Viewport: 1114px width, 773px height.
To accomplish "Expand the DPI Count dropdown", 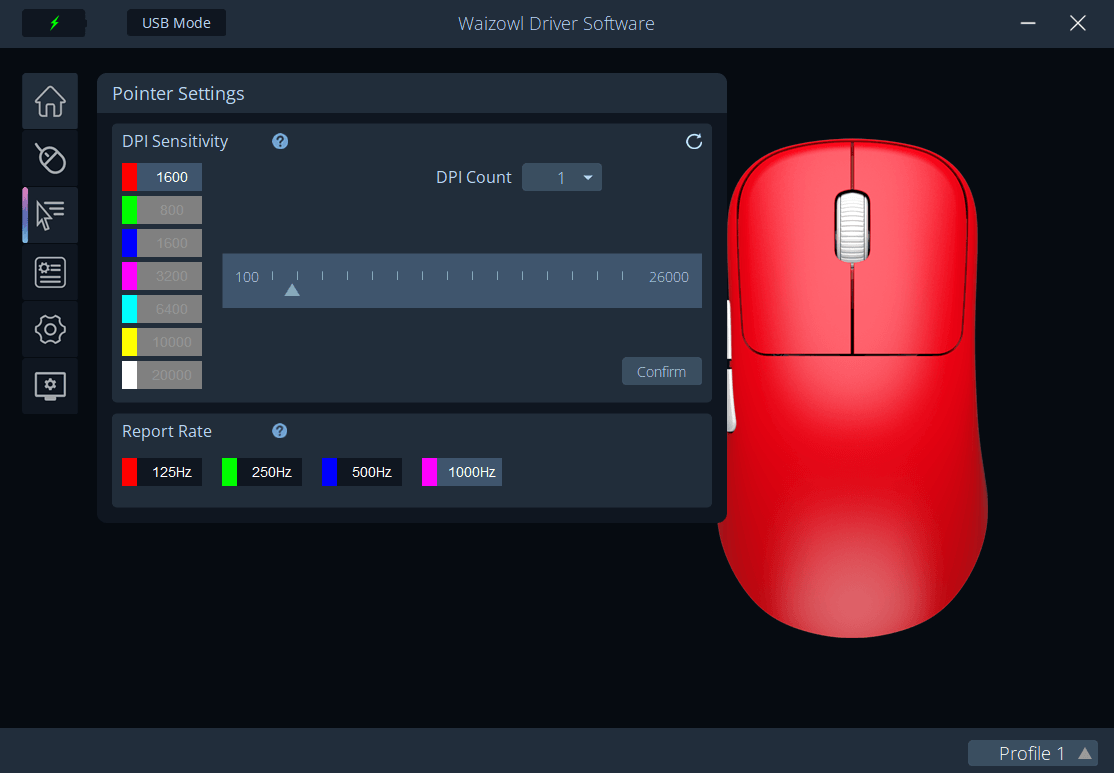I will coord(562,177).
